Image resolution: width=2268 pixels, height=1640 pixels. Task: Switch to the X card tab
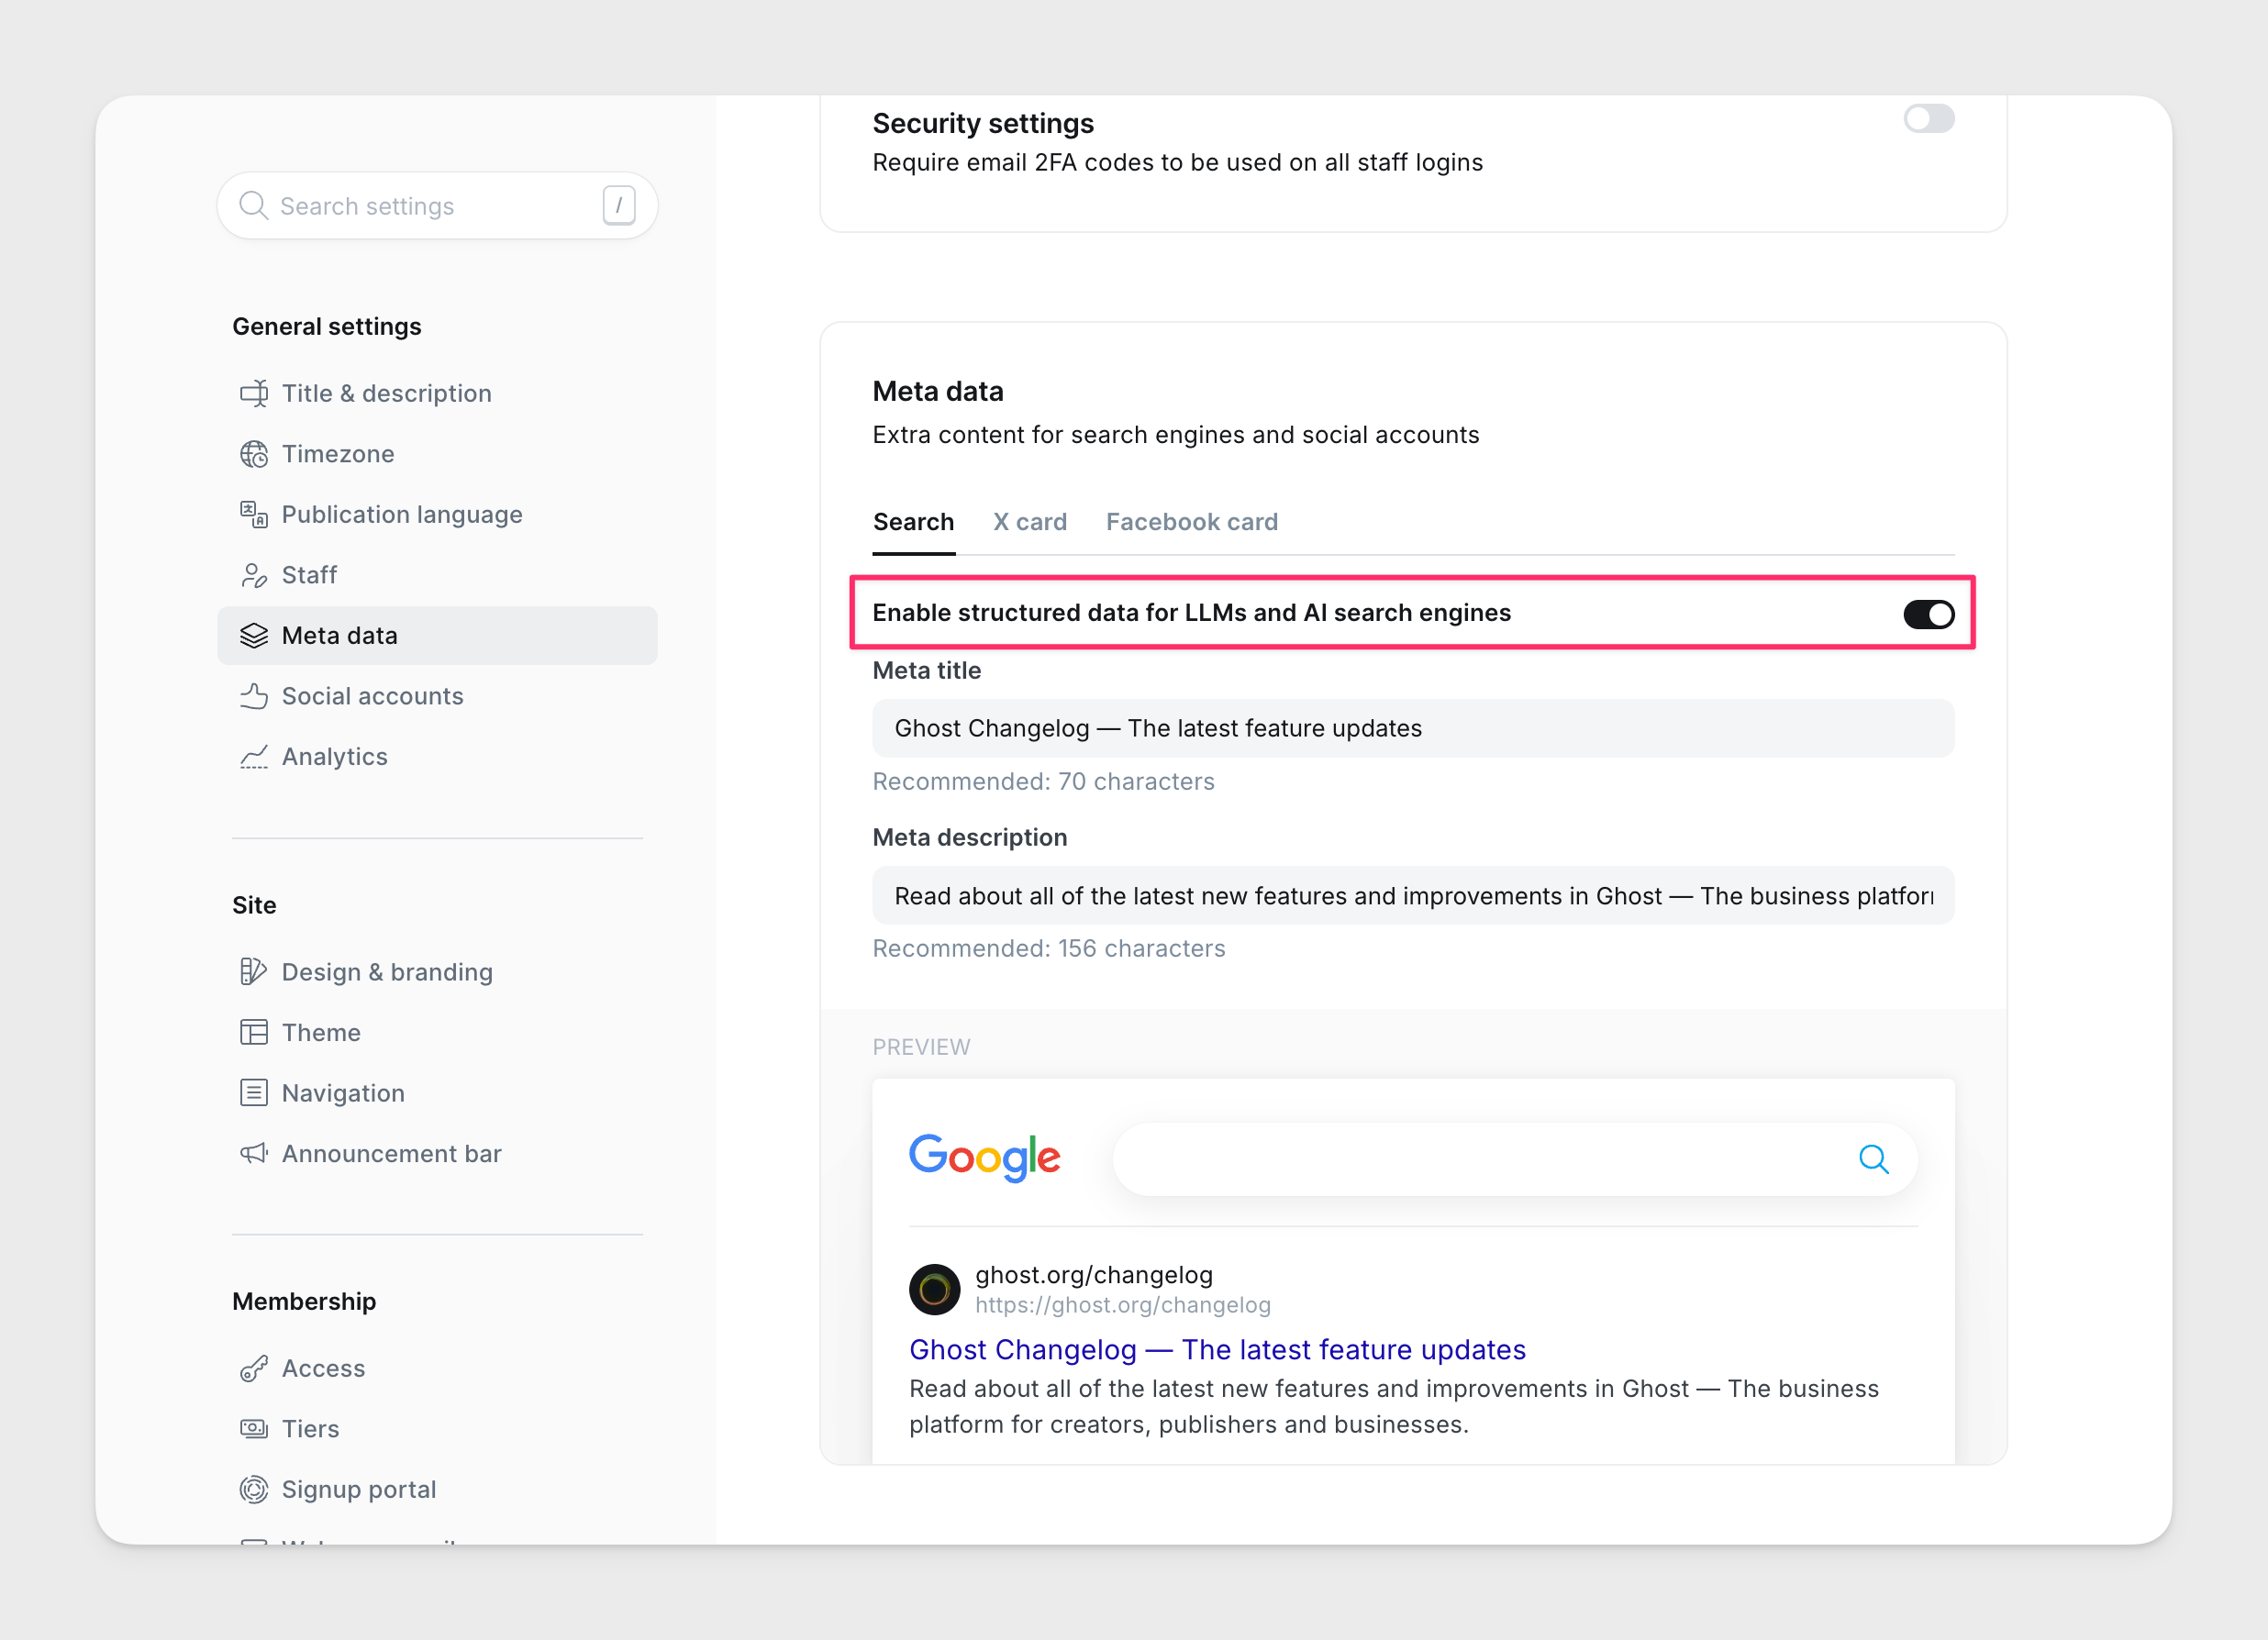coord(1030,522)
